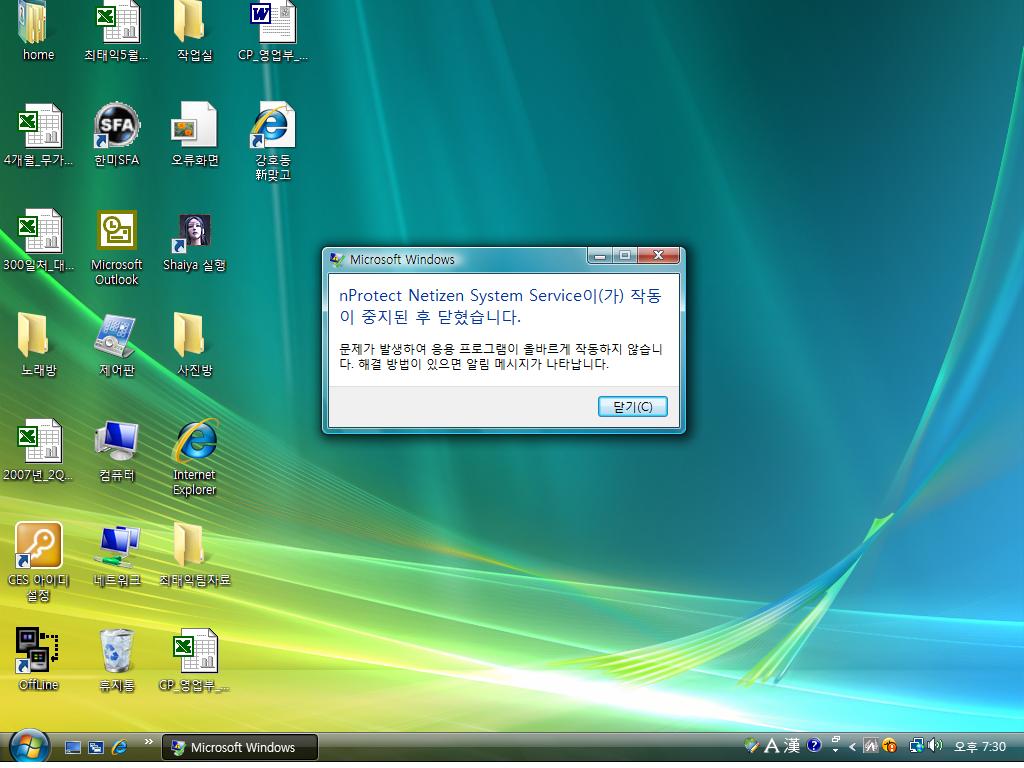
Task: Open the 컴퓨터 desktop icon
Action: pyautogui.click(x=116, y=449)
